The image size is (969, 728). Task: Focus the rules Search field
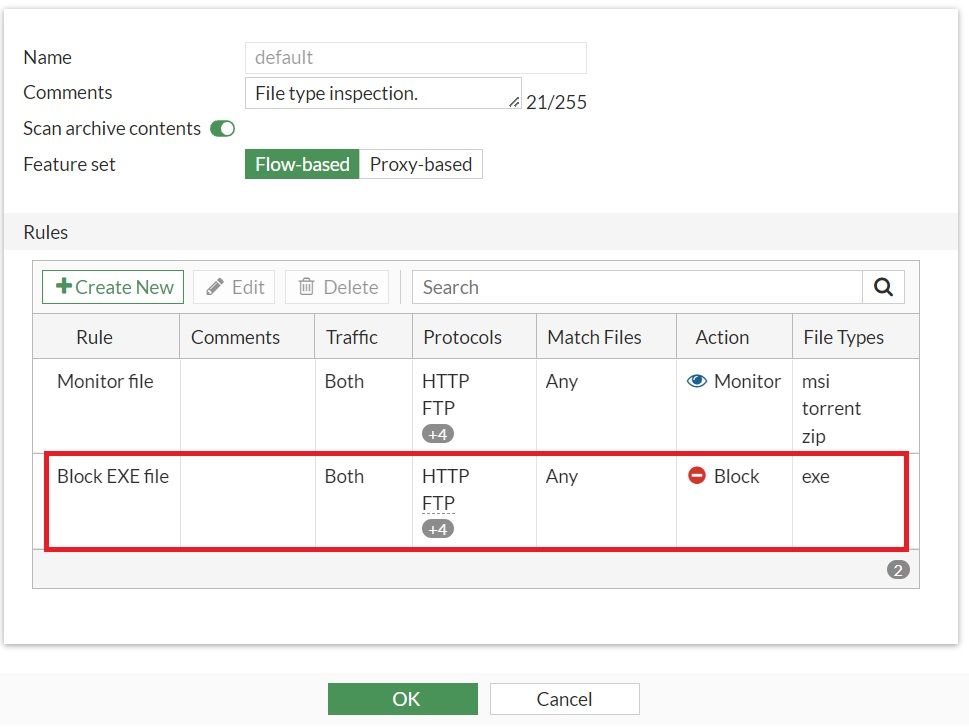(x=637, y=287)
